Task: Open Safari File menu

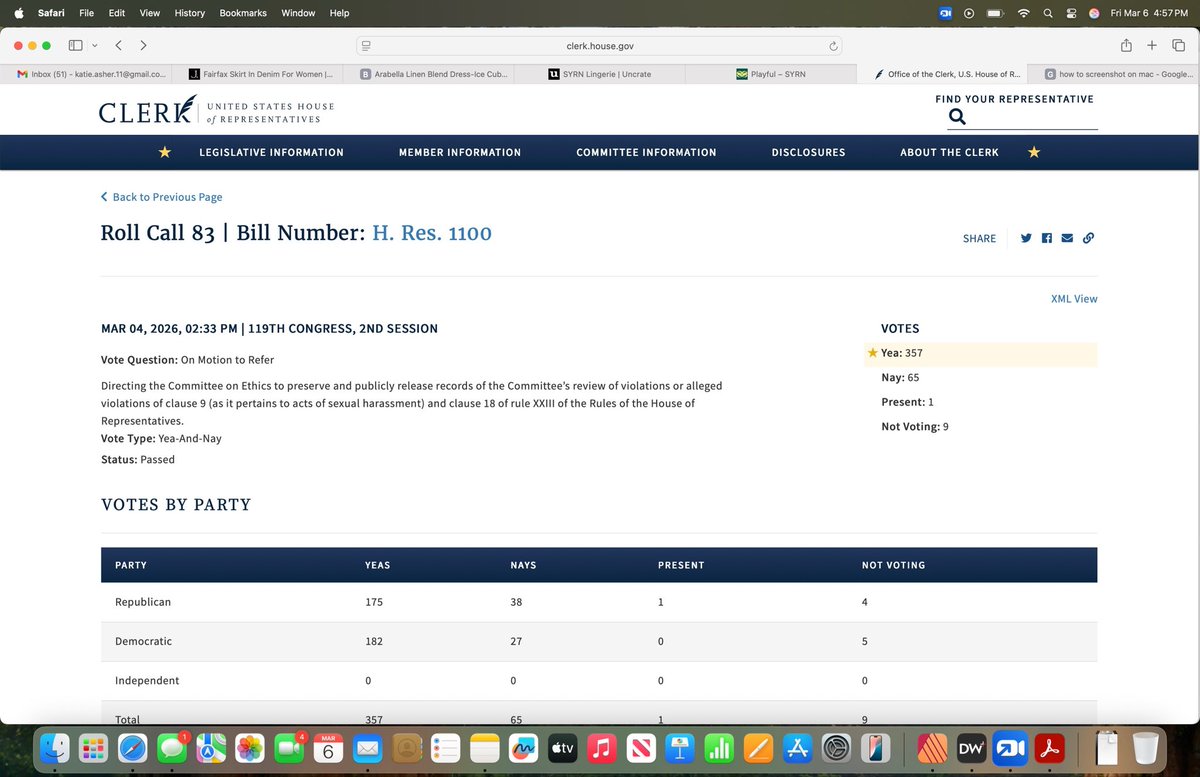Action: 87,13
